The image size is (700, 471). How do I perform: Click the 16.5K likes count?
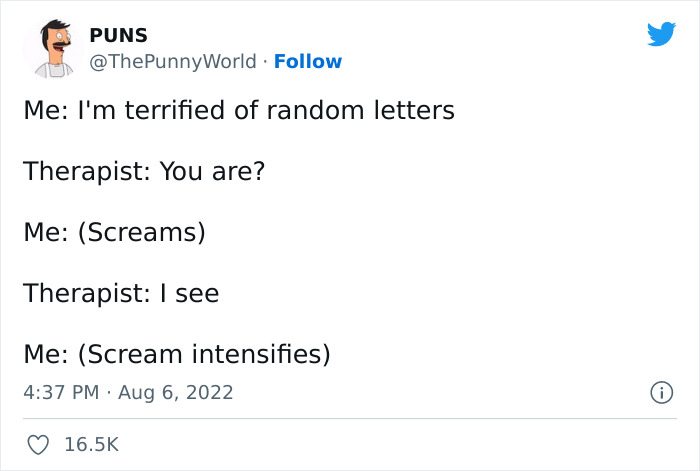tap(91, 443)
